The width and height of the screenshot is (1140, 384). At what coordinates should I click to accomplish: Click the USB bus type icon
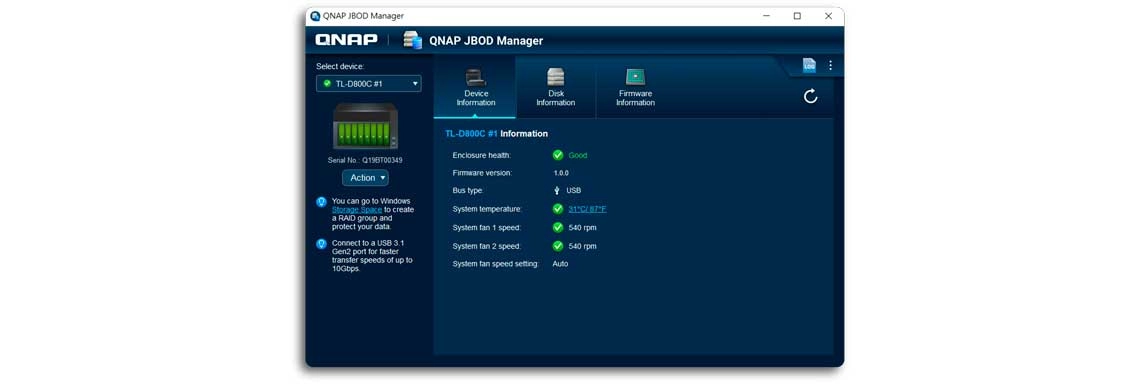pos(557,191)
